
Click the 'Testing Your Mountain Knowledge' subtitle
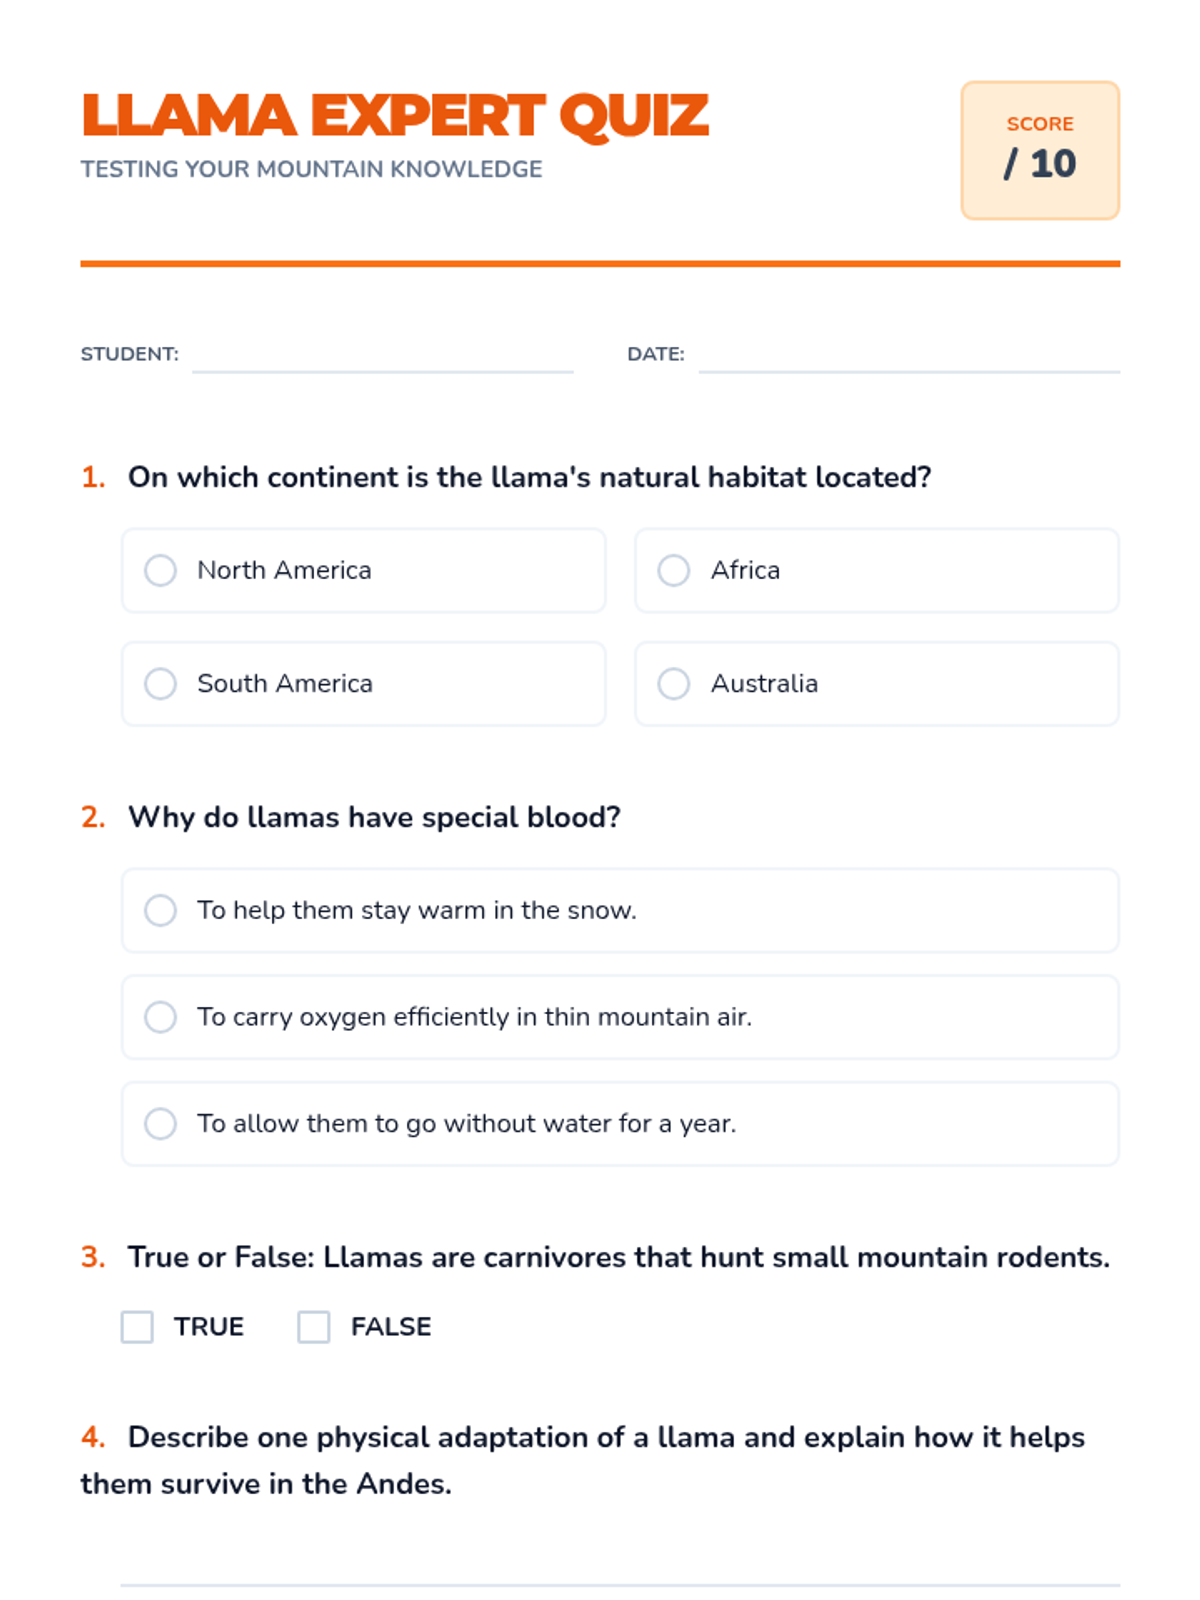point(311,169)
